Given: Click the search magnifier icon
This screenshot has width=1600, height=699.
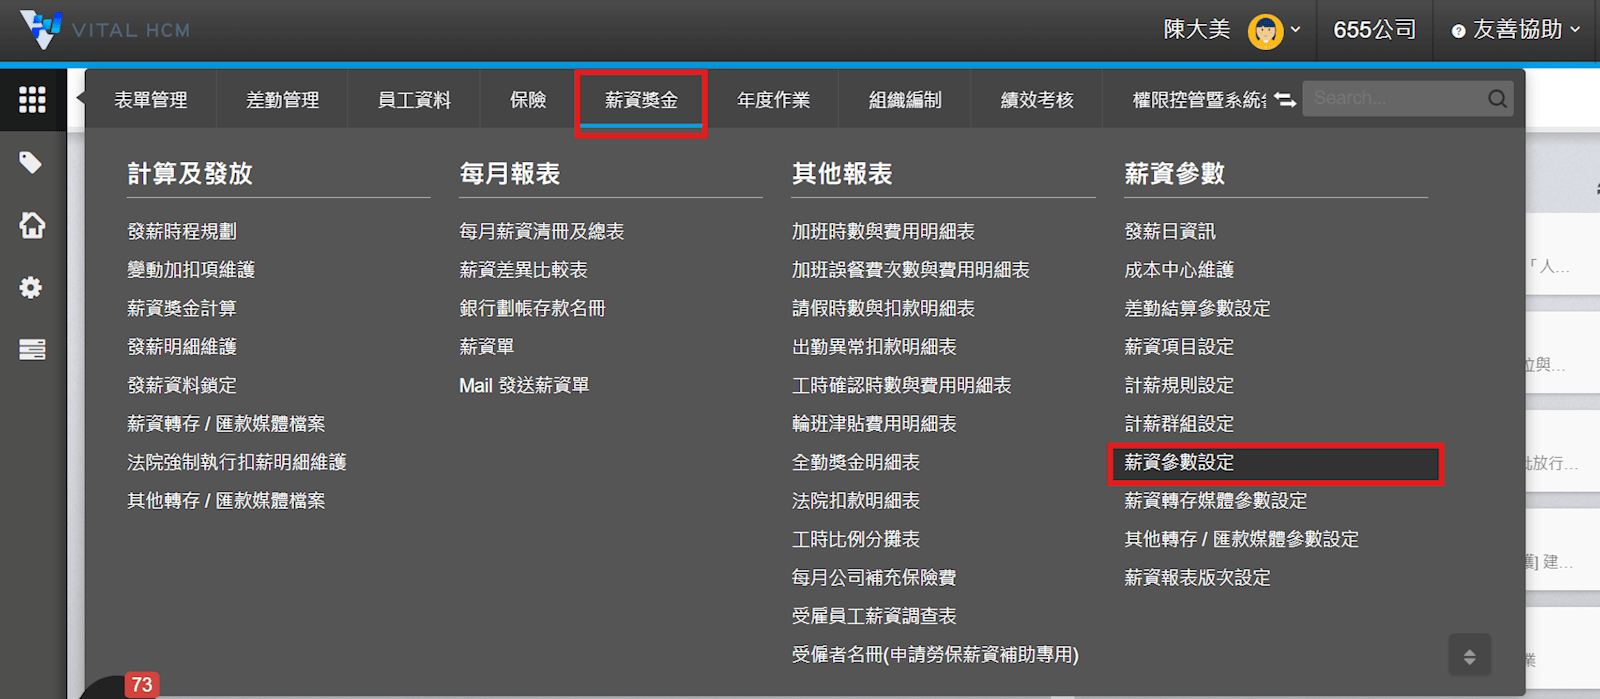Looking at the screenshot, I should [1497, 98].
